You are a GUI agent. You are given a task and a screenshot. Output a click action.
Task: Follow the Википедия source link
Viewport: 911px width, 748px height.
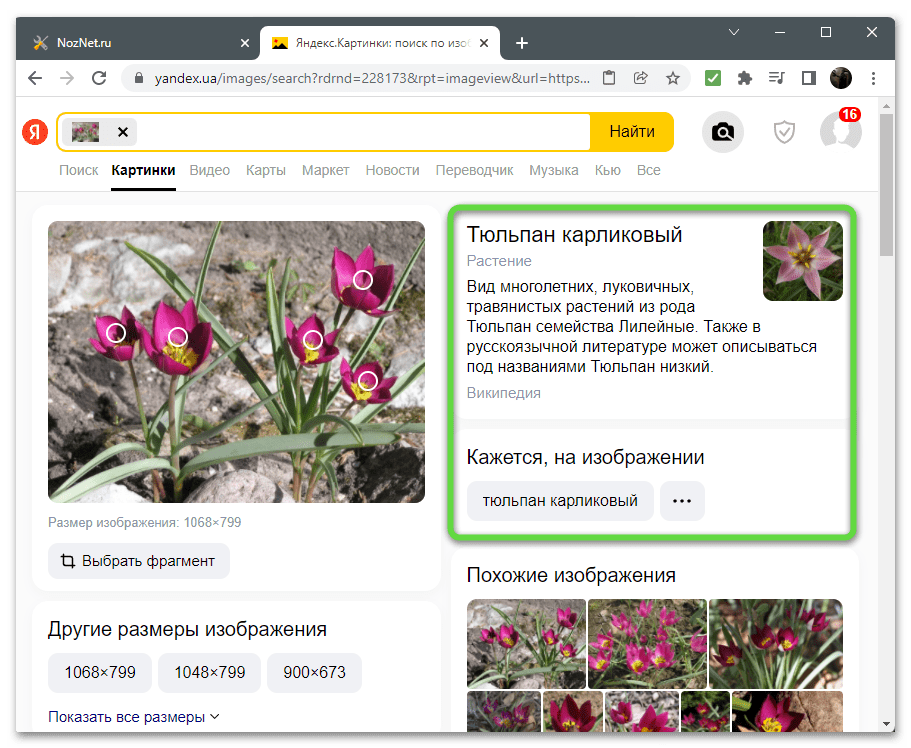[504, 393]
